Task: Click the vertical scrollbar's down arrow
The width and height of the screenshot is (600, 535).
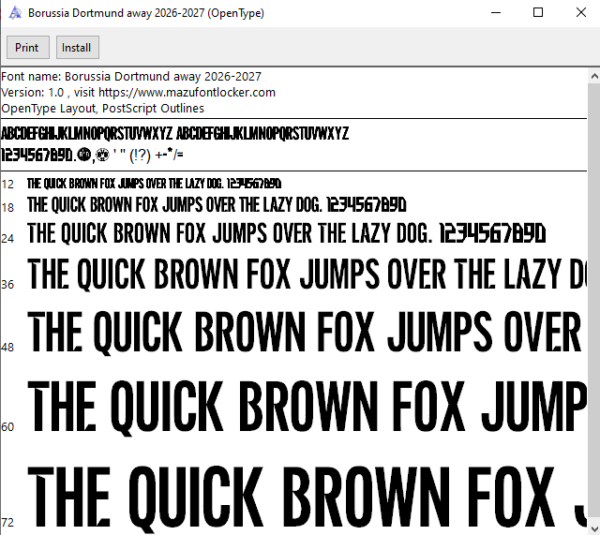Action: (x=594, y=528)
